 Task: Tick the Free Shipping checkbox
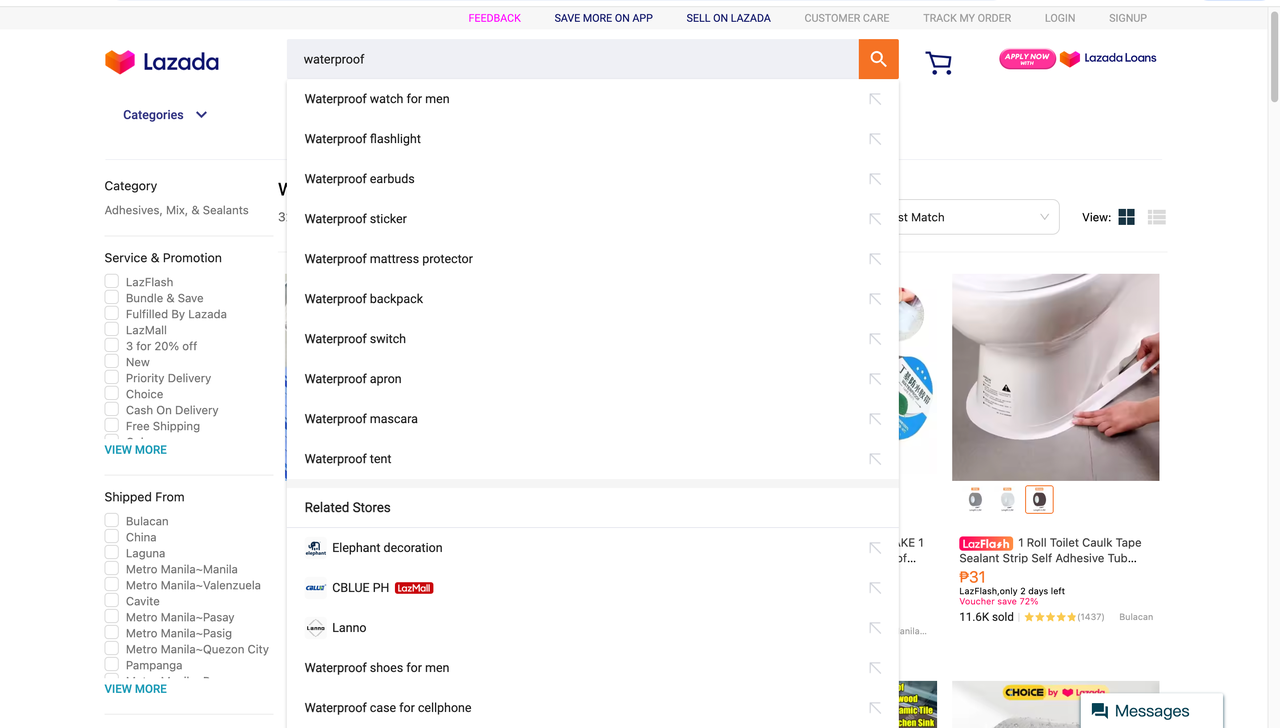tap(112, 425)
